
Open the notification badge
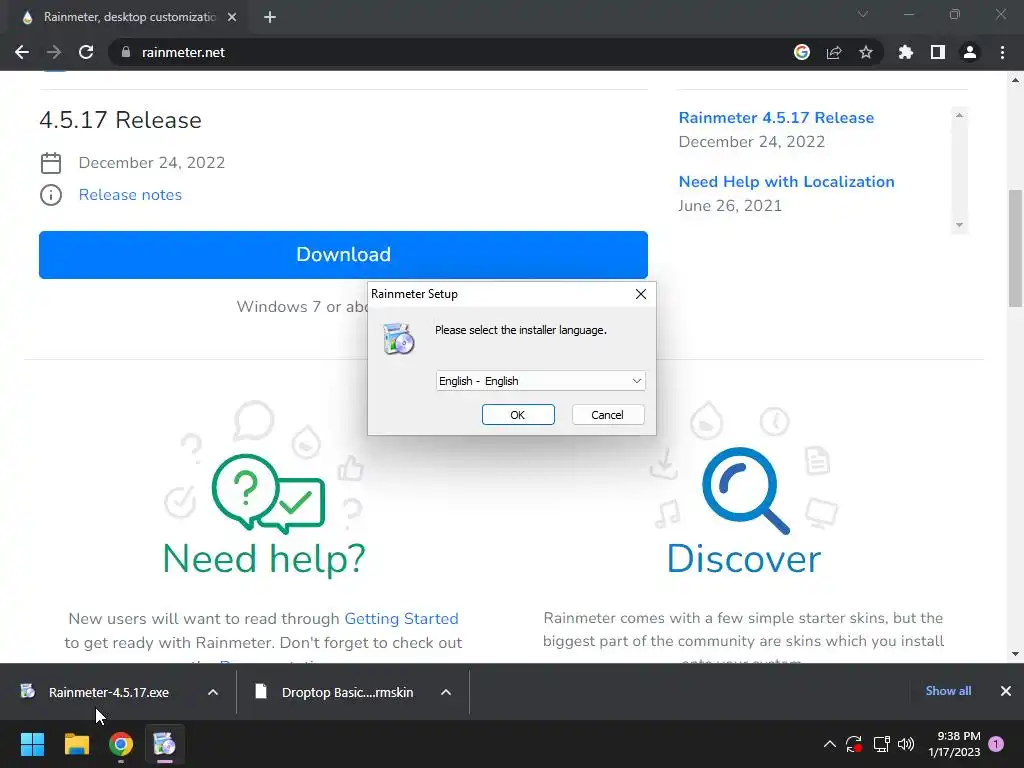click(996, 743)
